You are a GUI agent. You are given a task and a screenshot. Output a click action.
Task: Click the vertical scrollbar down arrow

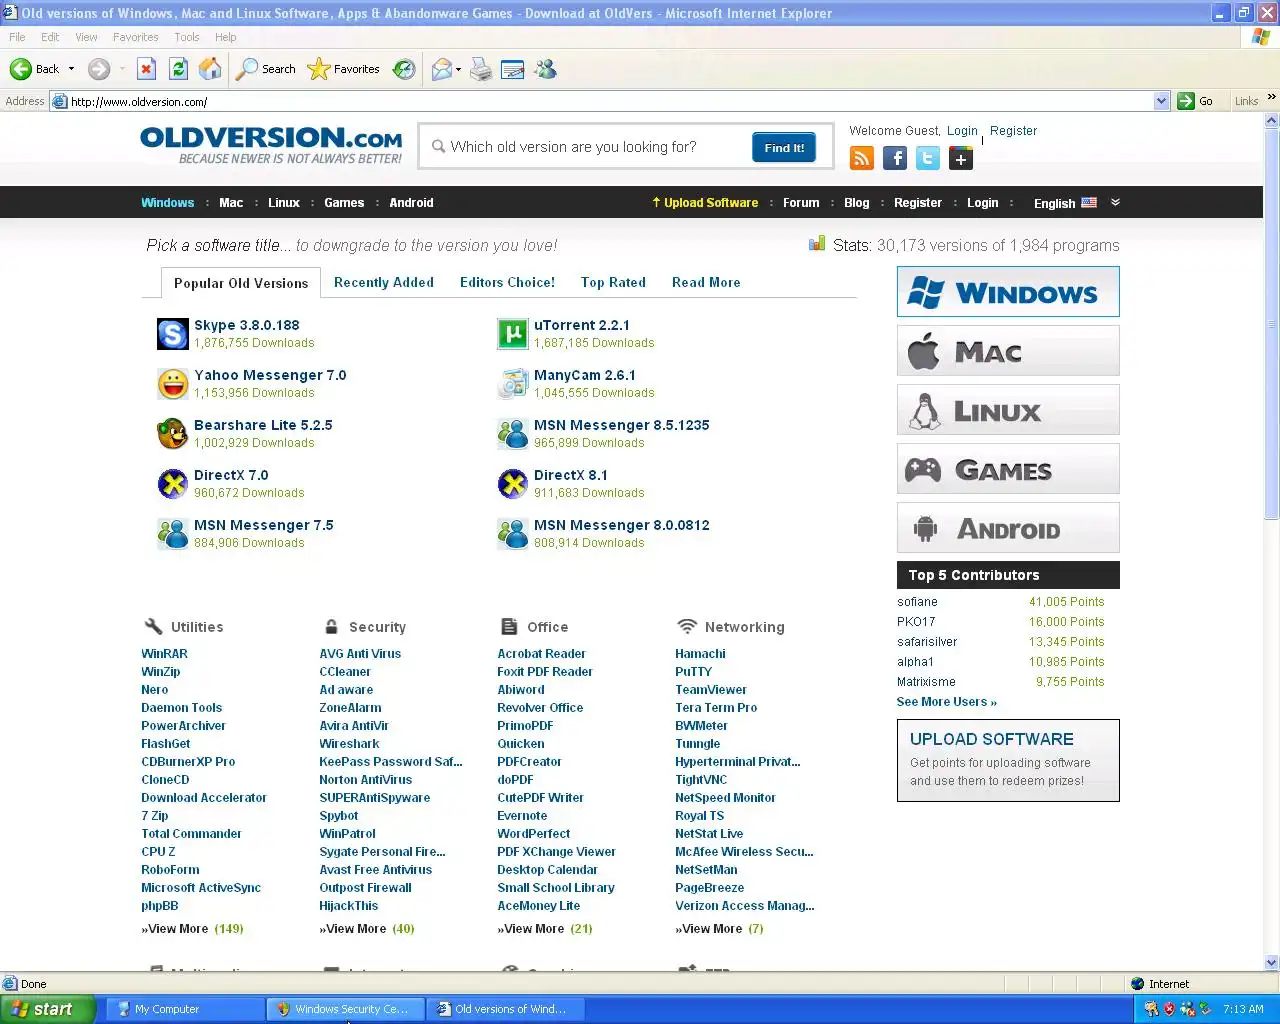click(x=1272, y=963)
